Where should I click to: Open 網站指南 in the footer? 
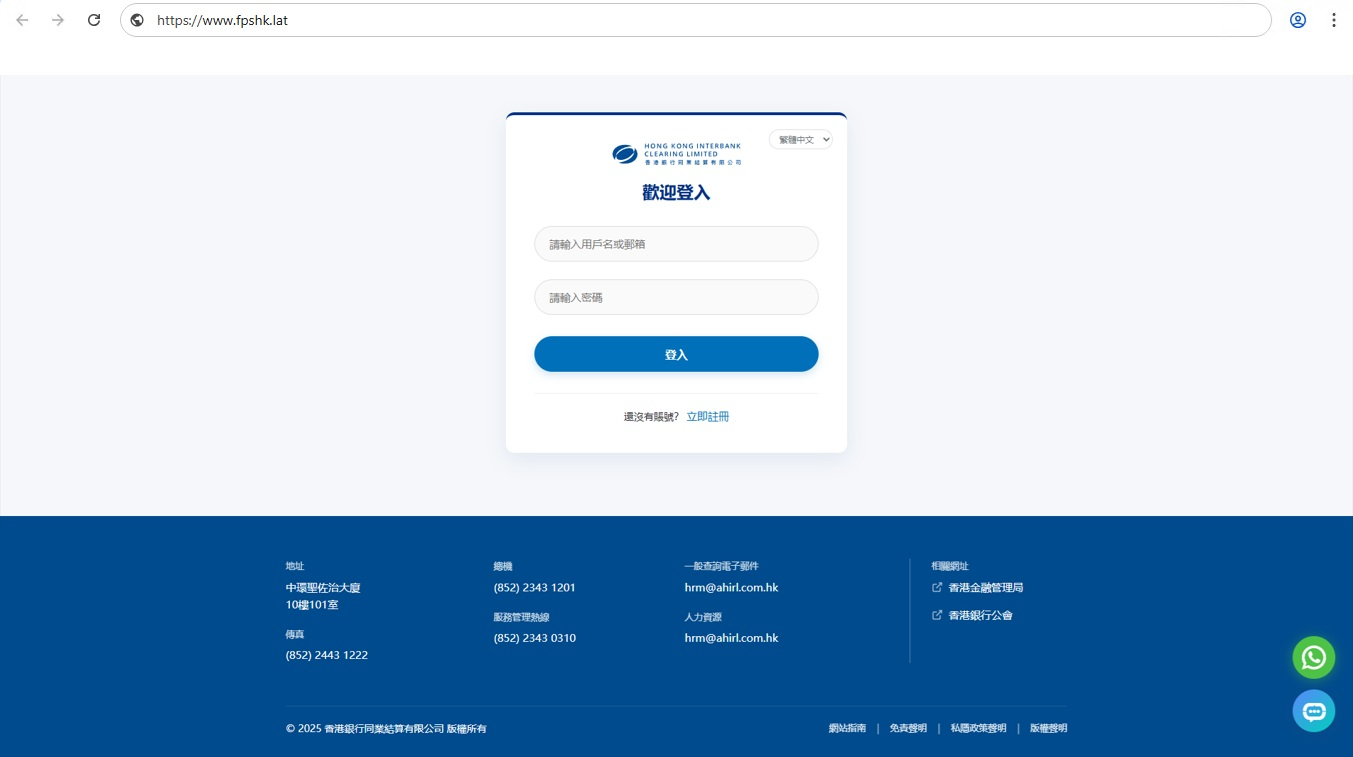(847, 729)
